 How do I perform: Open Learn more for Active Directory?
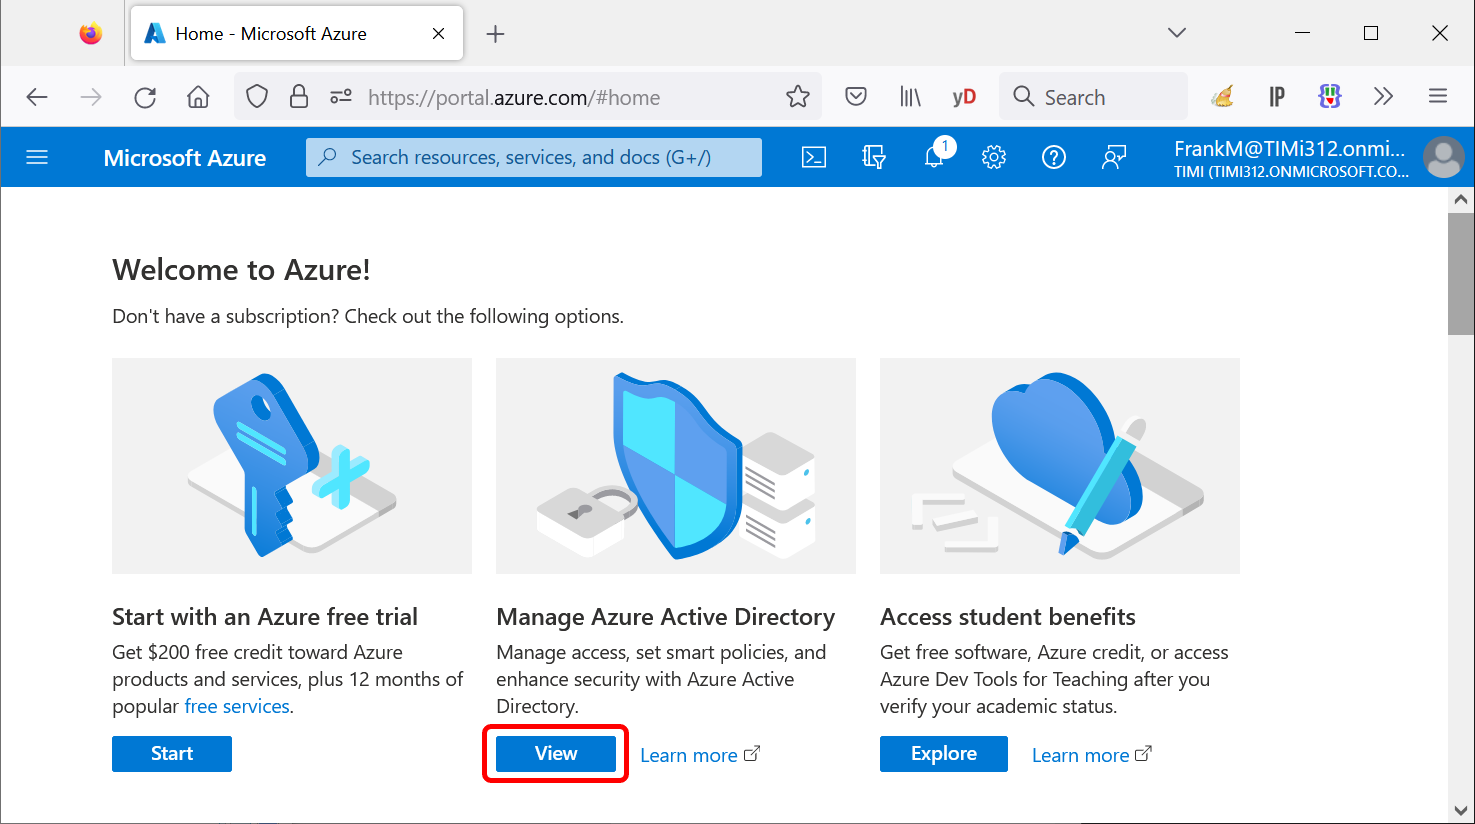pyautogui.click(x=700, y=755)
